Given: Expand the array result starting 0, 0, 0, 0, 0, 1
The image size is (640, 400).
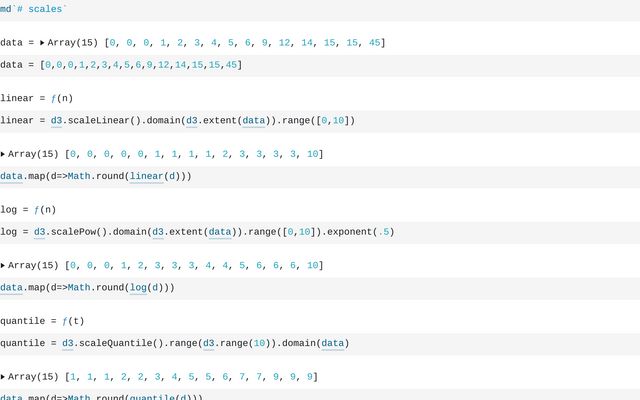Looking at the screenshot, I should [3, 154].
